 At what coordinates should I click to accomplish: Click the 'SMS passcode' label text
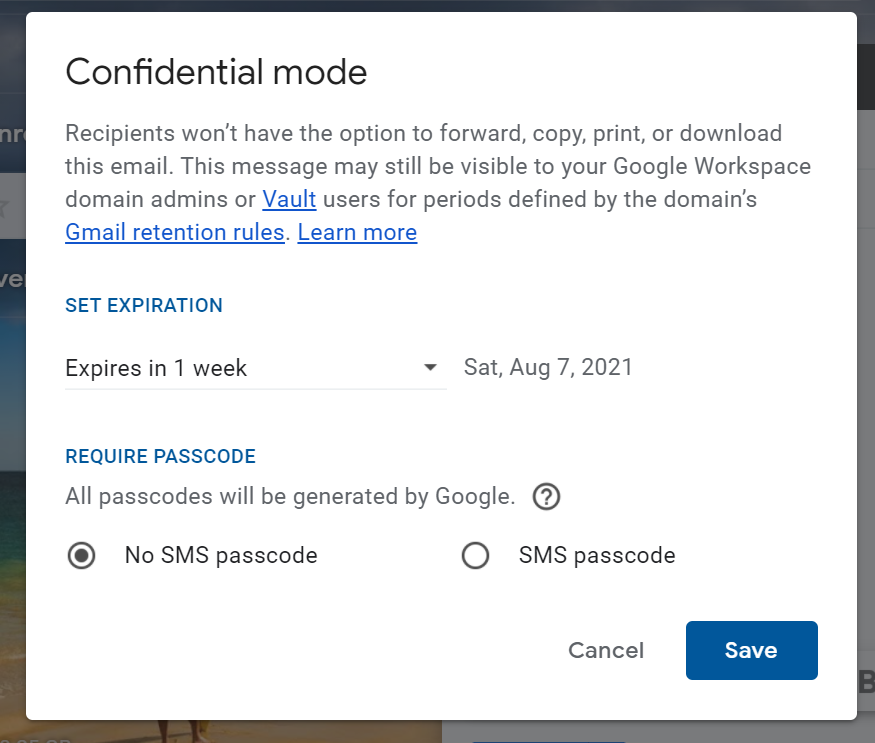coord(597,555)
